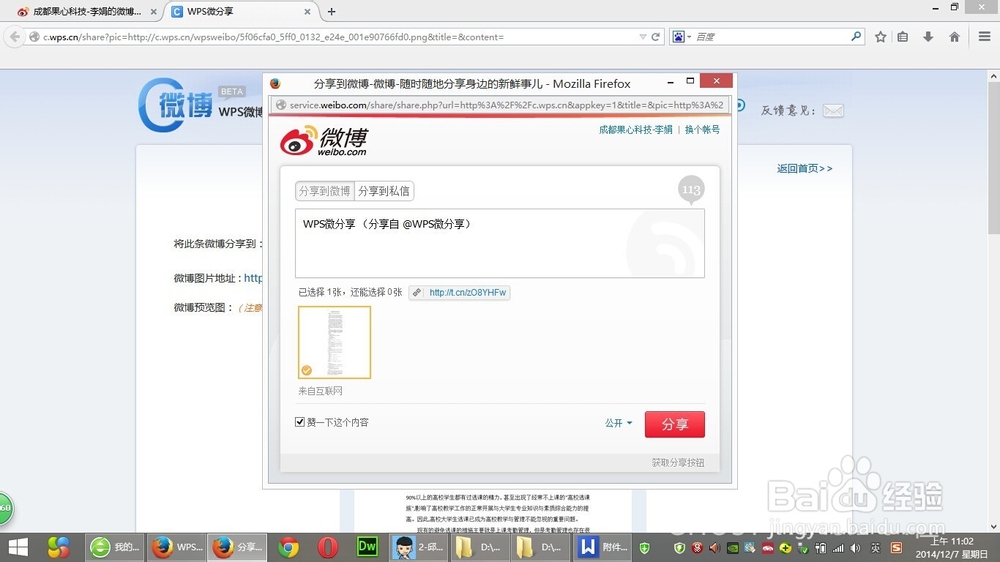Click the 百度 search field
The height and width of the screenshot is (562, 1000).
click(x=770, y=37)
